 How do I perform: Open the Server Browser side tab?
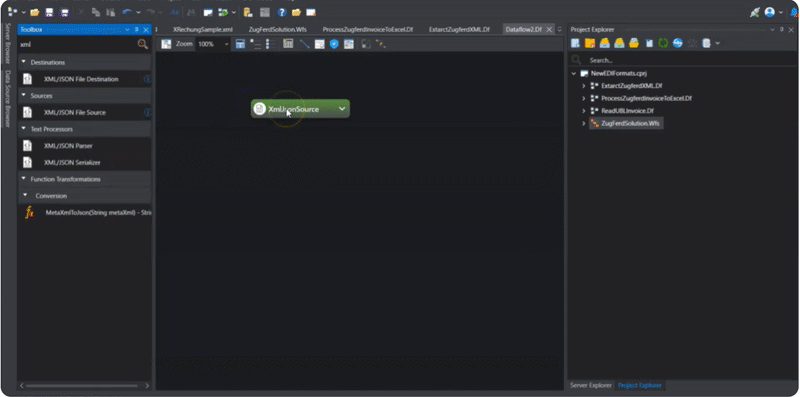(8, 43)
